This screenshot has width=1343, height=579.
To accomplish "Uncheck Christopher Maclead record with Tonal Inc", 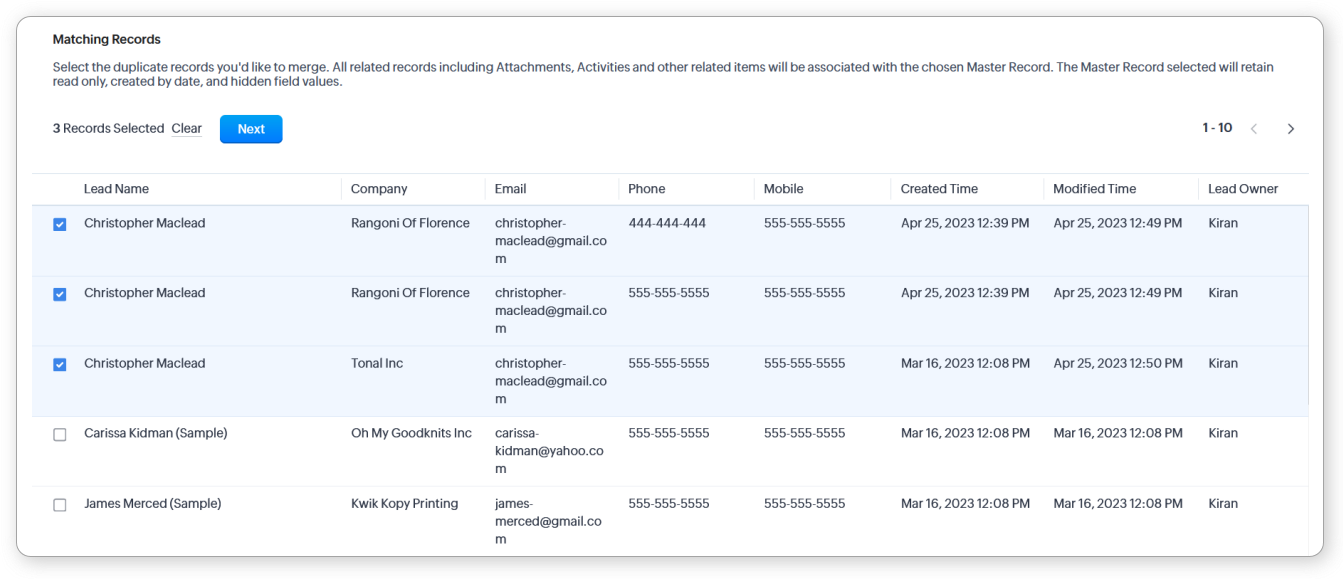I will click(60, 365).
